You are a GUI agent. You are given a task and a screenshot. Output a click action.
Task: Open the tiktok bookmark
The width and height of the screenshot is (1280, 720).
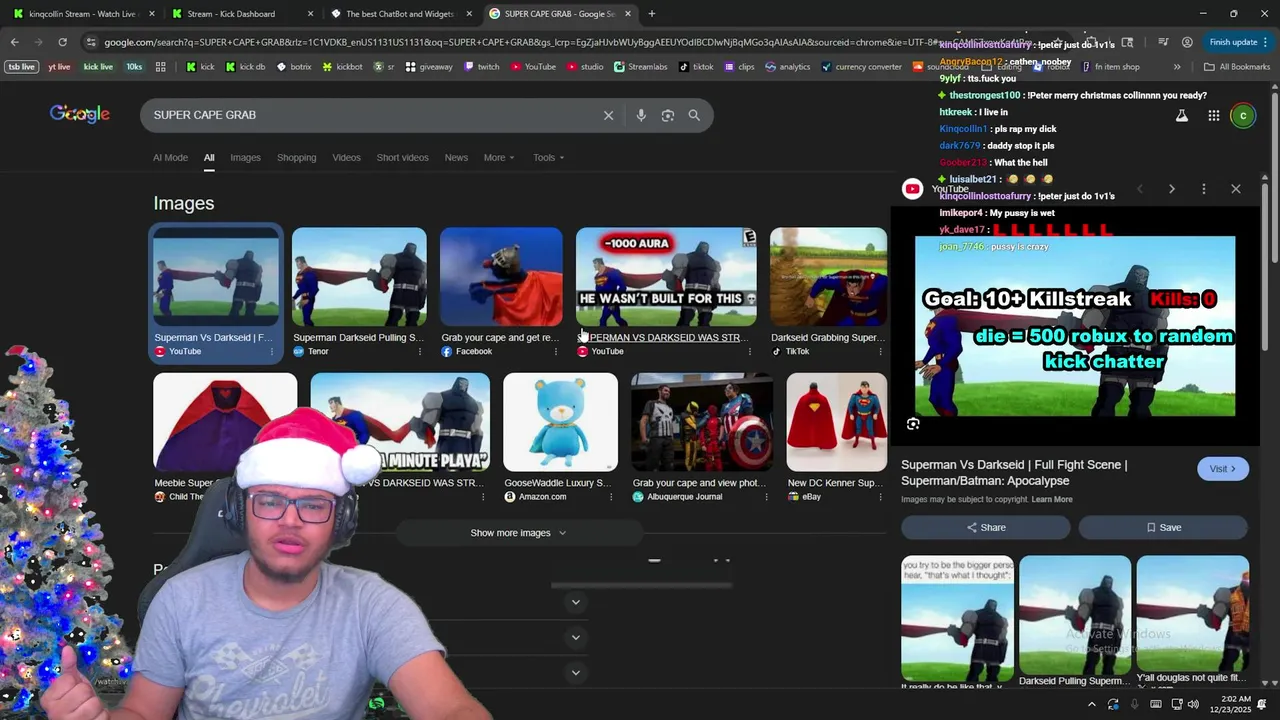696,67
